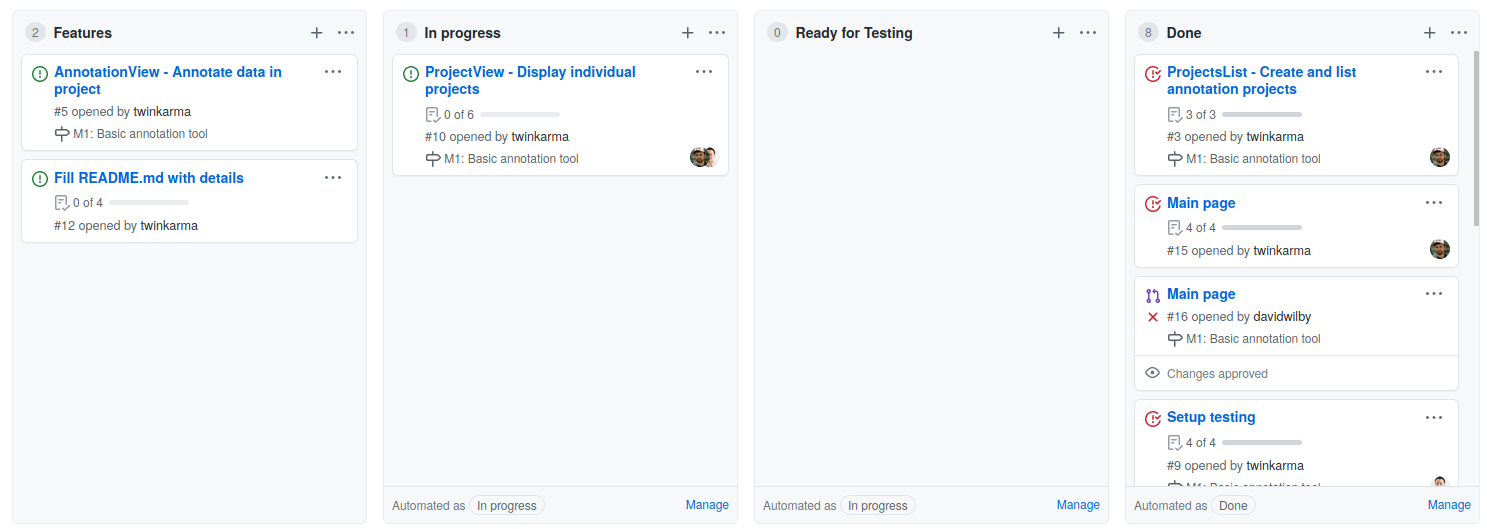Open Fill README.md card options menu
This screenshot has height=529, width=1487.
coord(333,178)
